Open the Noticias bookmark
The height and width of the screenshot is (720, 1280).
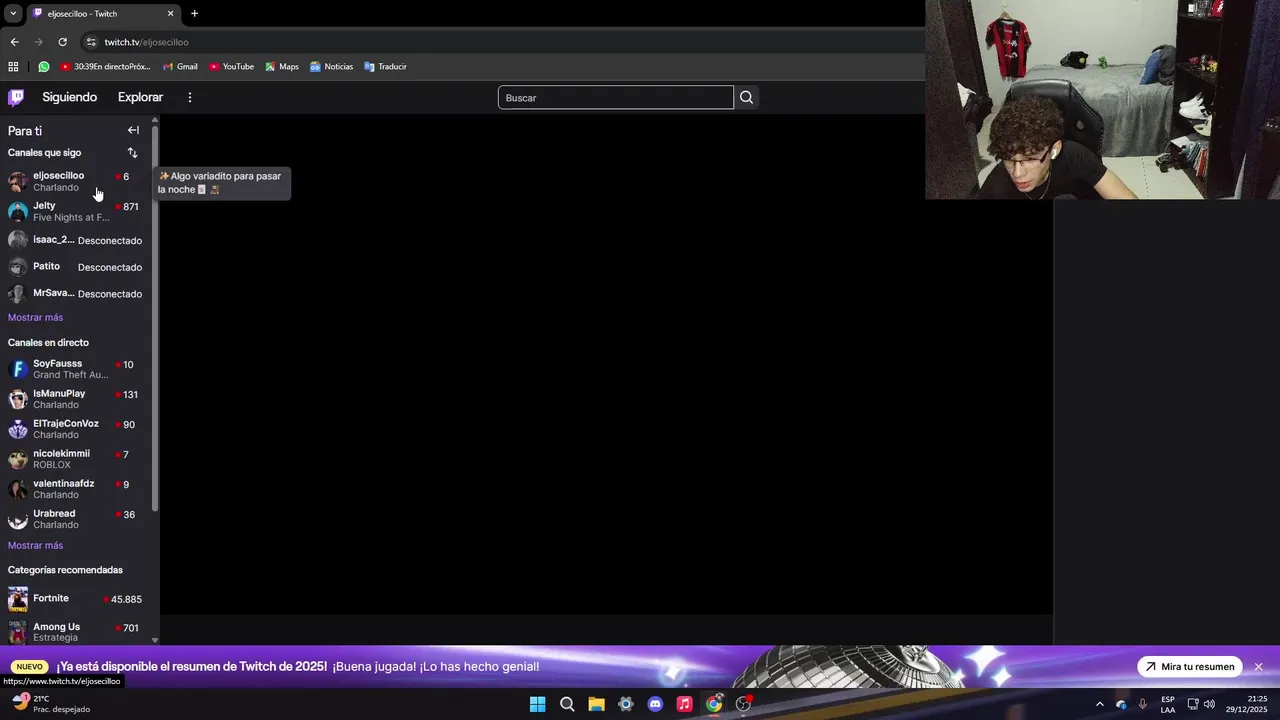point(331,67)
